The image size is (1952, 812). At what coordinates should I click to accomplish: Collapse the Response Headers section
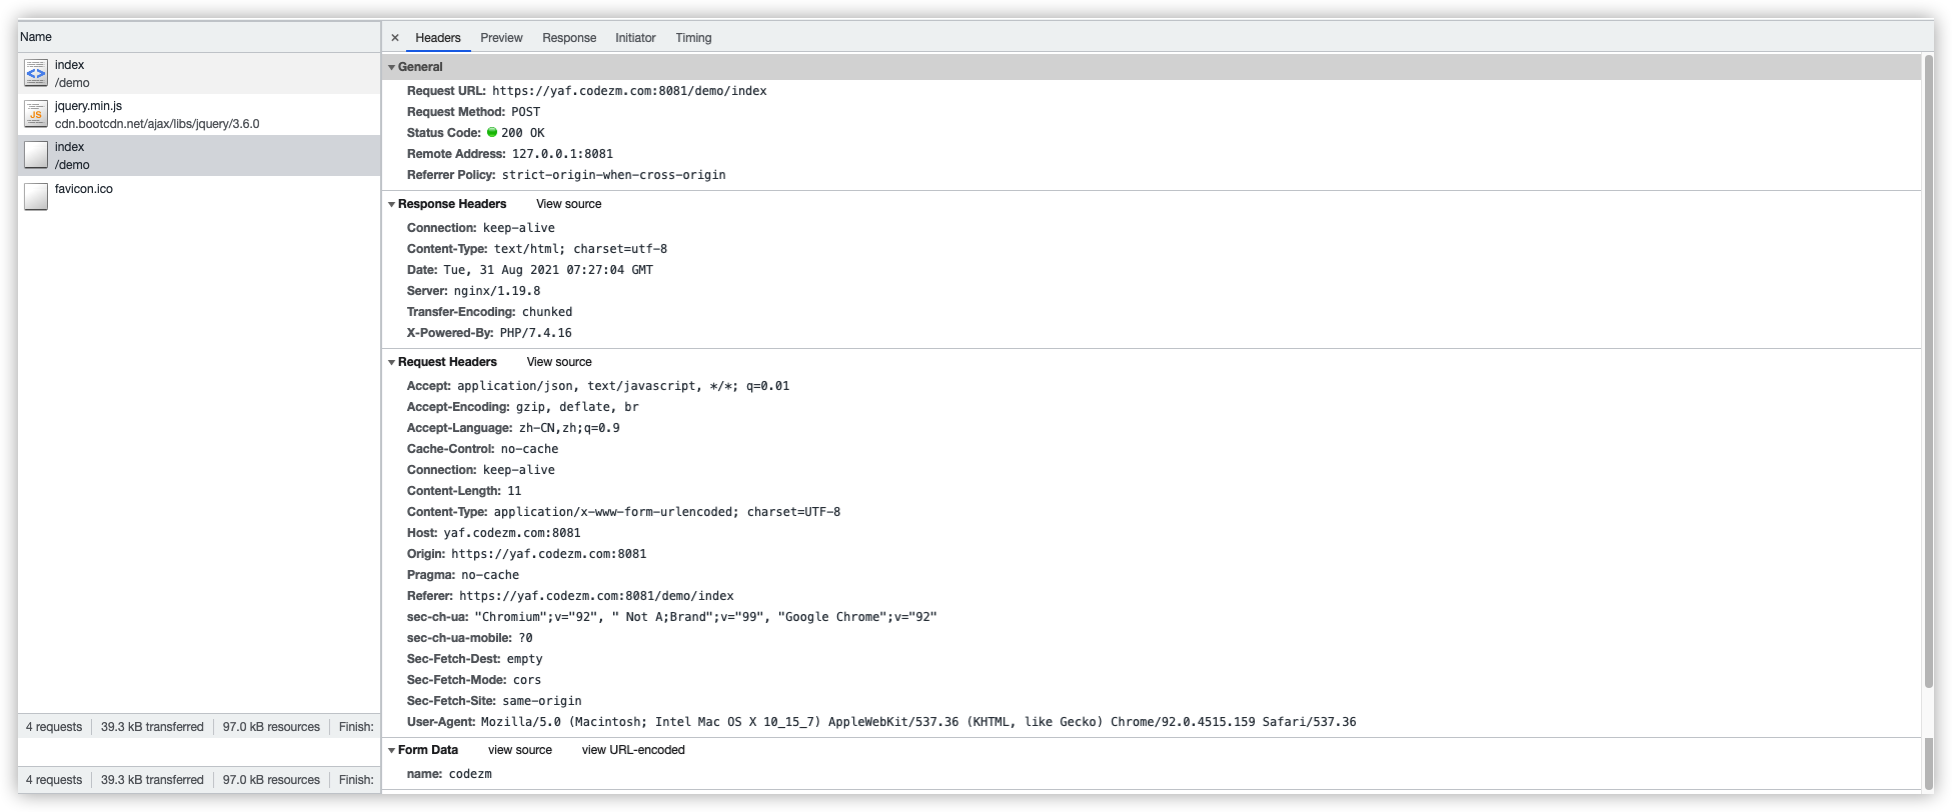click(x=392, y=204)
